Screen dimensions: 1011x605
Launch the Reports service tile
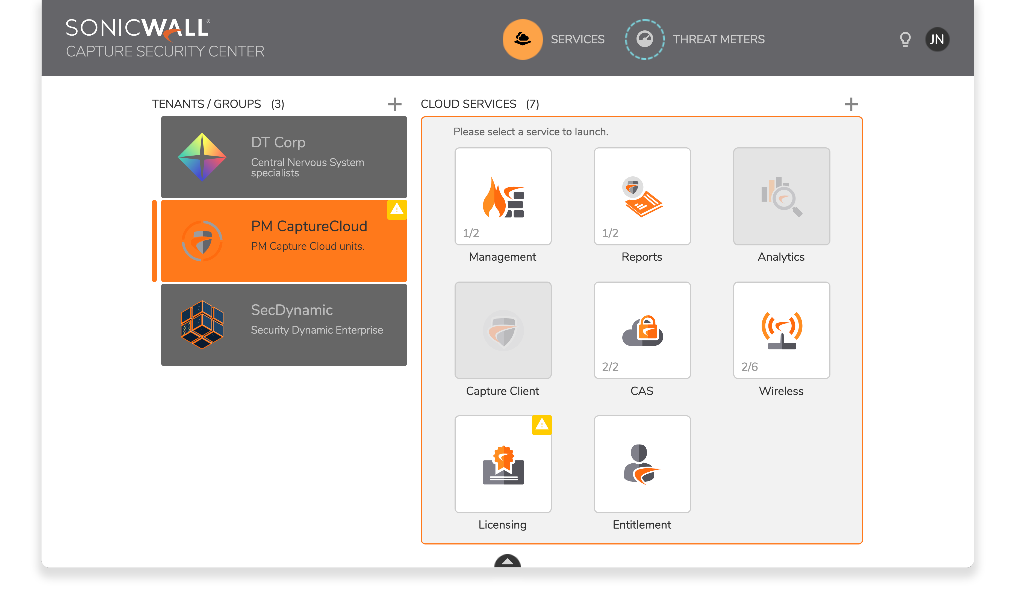click(642, 196)
